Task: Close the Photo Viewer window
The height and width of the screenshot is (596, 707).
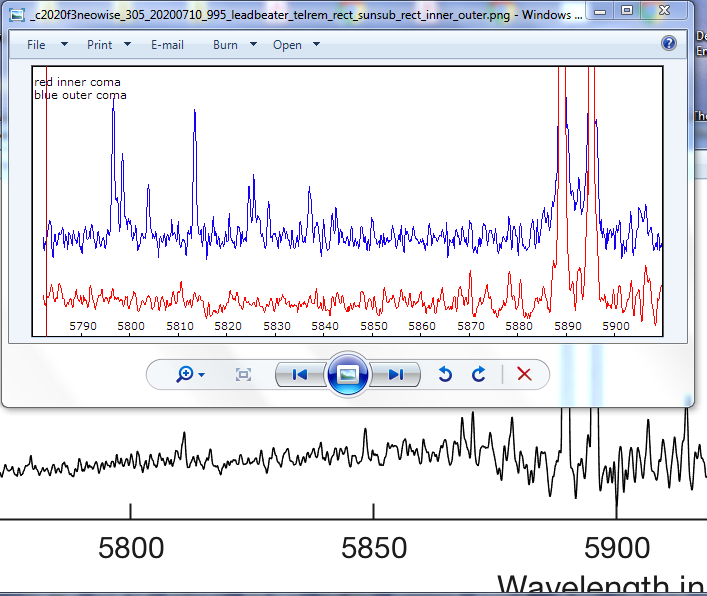Action: tap(664, 10)
